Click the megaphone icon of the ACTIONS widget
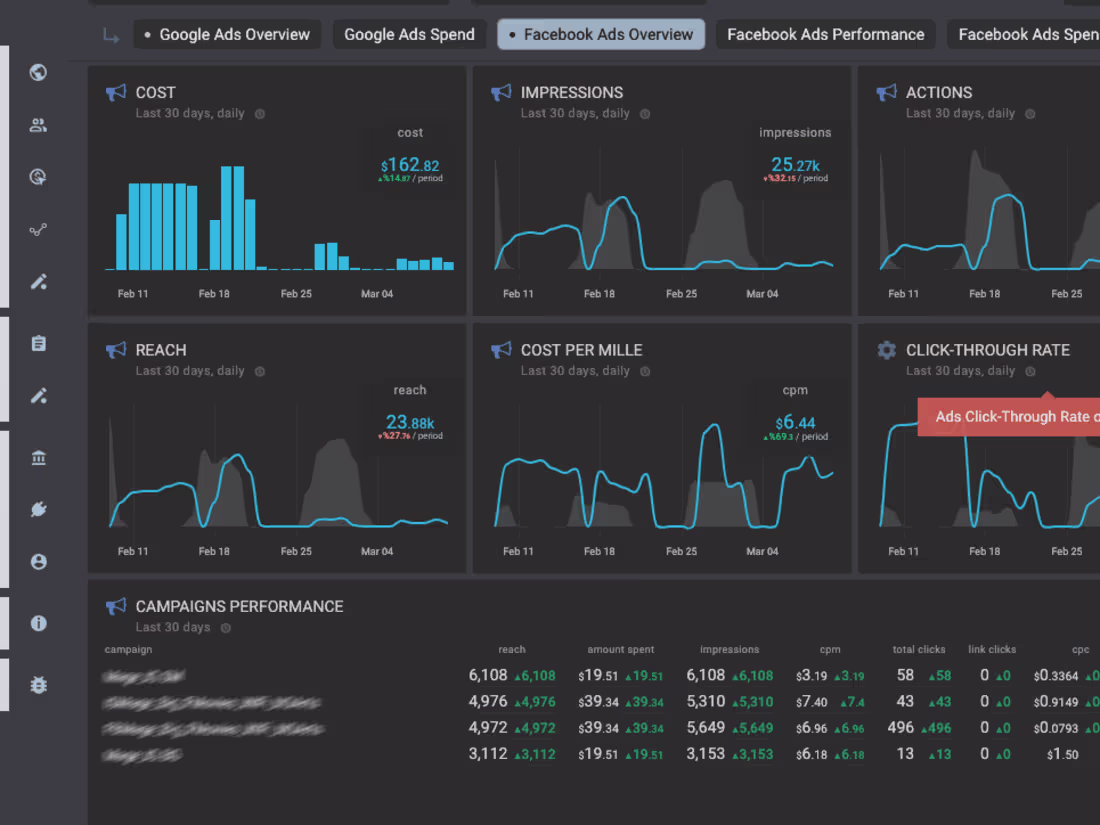The image size is (1100, 825). click(x=886, y=93)
